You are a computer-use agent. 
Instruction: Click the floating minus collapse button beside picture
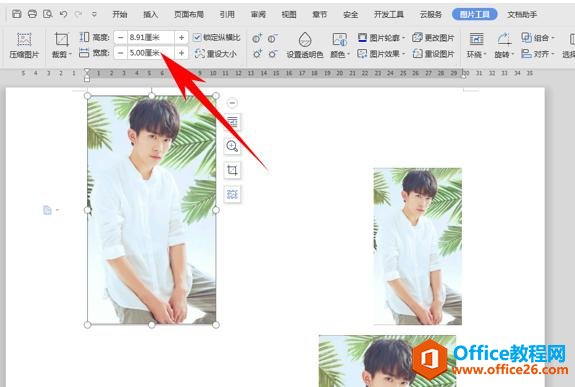[x=232, y=103]
